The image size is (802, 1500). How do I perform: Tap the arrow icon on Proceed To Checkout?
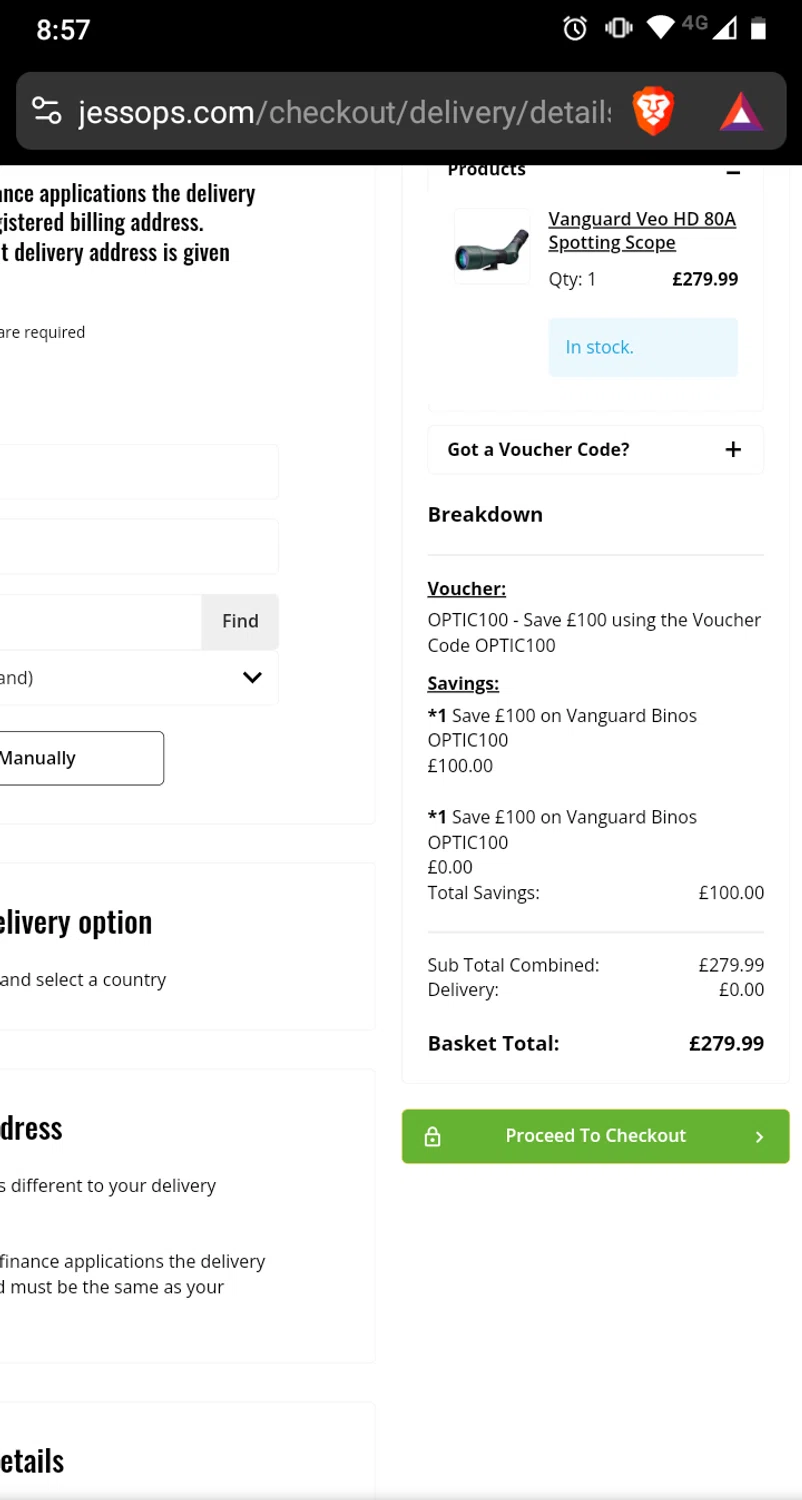coord(759,1137)
